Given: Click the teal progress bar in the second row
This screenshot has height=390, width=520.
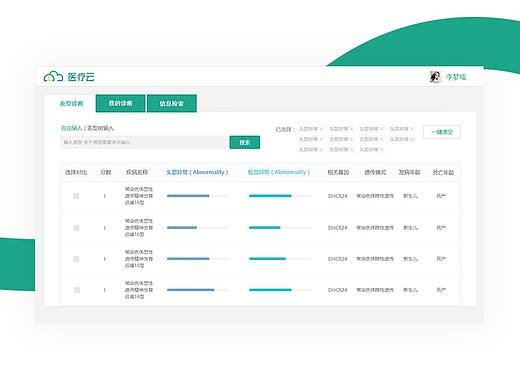Looking at the screenshot, I should [x=280, y=228].
